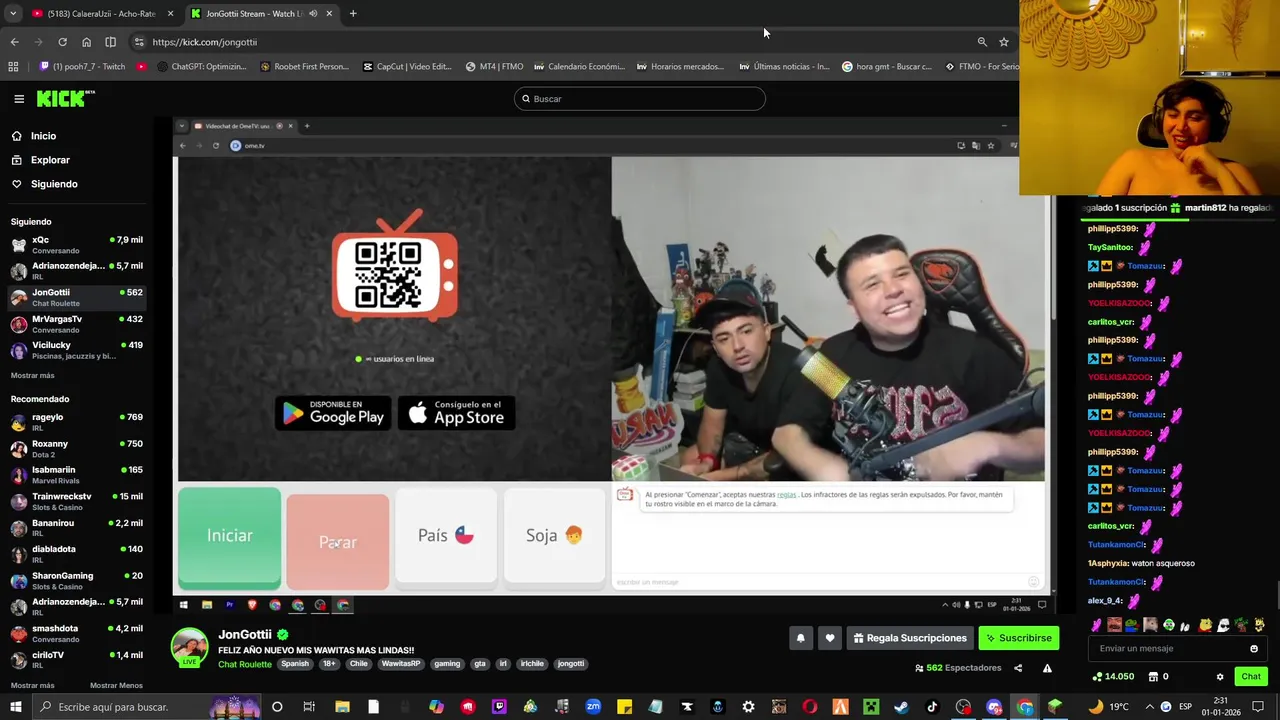Open the Chat Roulette category link
Screen dimensions: 1280x720
(x=245, y=664)
